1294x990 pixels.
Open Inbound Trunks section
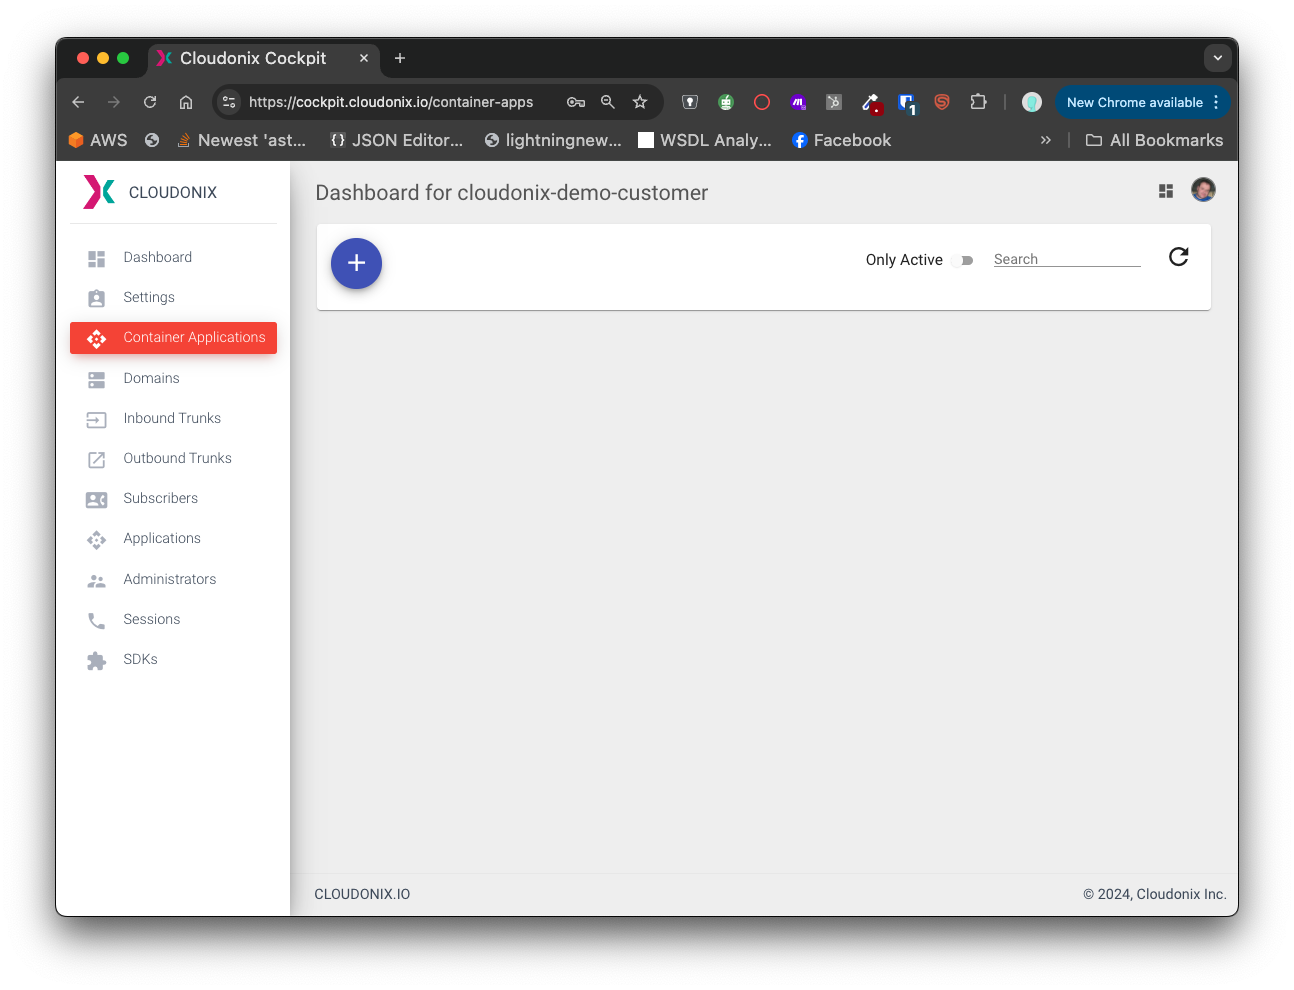pyautogui.click(x=172, y=419)
